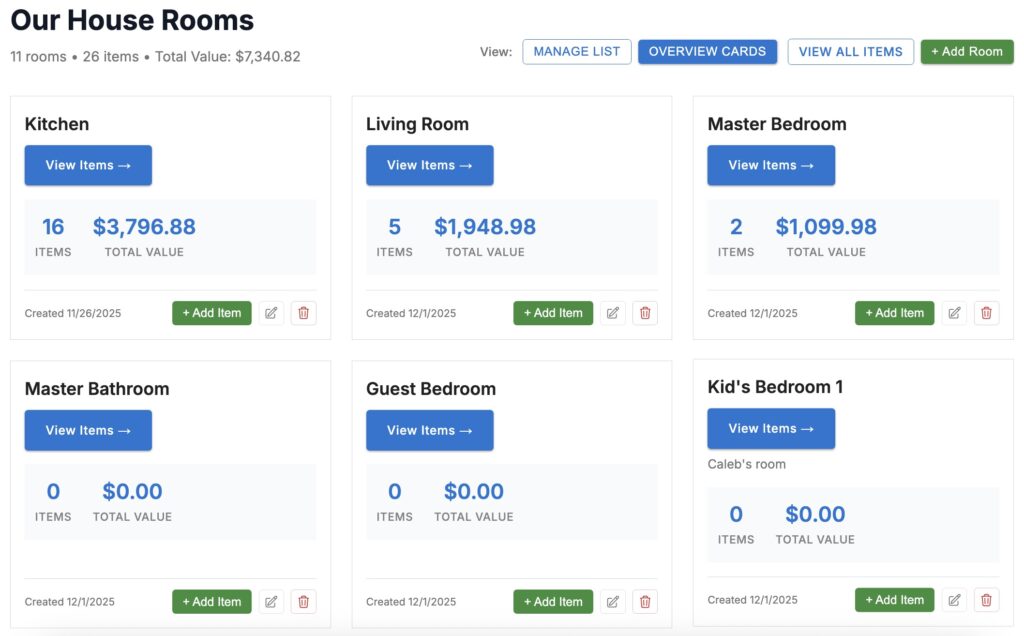Click View Items on Master Bedroom

(x=771, y=165)
